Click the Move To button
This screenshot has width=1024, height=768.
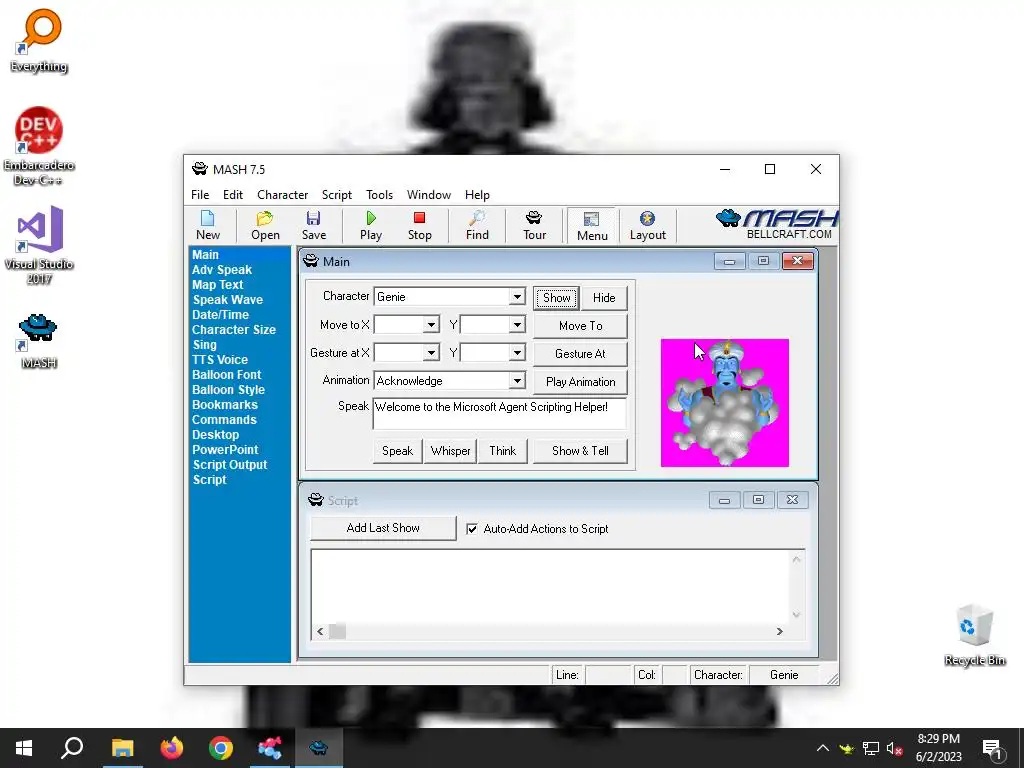tap(580, 326)
